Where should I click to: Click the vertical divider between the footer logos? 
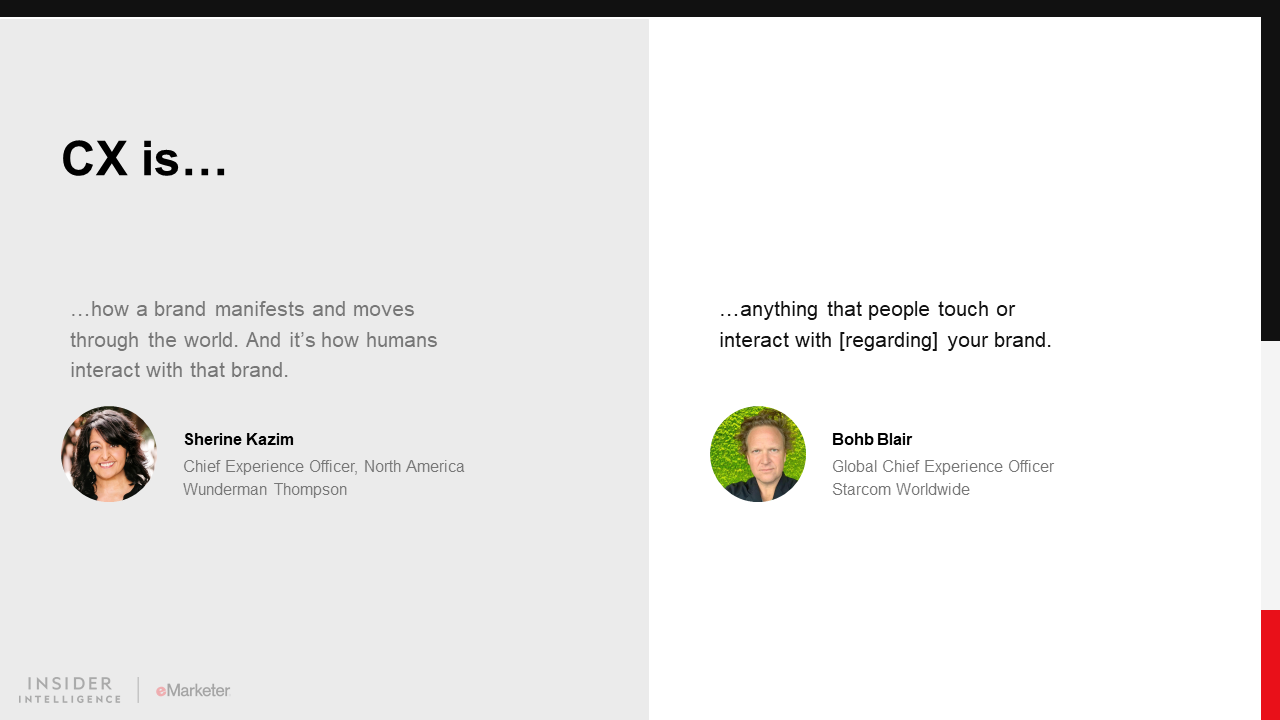[x=138, y=690]
